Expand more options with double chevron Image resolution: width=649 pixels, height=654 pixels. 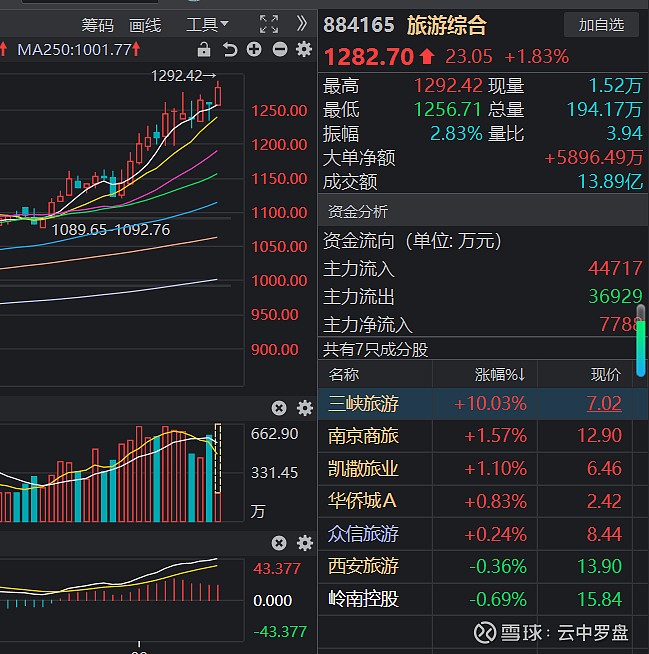click(x=302, y=23)
